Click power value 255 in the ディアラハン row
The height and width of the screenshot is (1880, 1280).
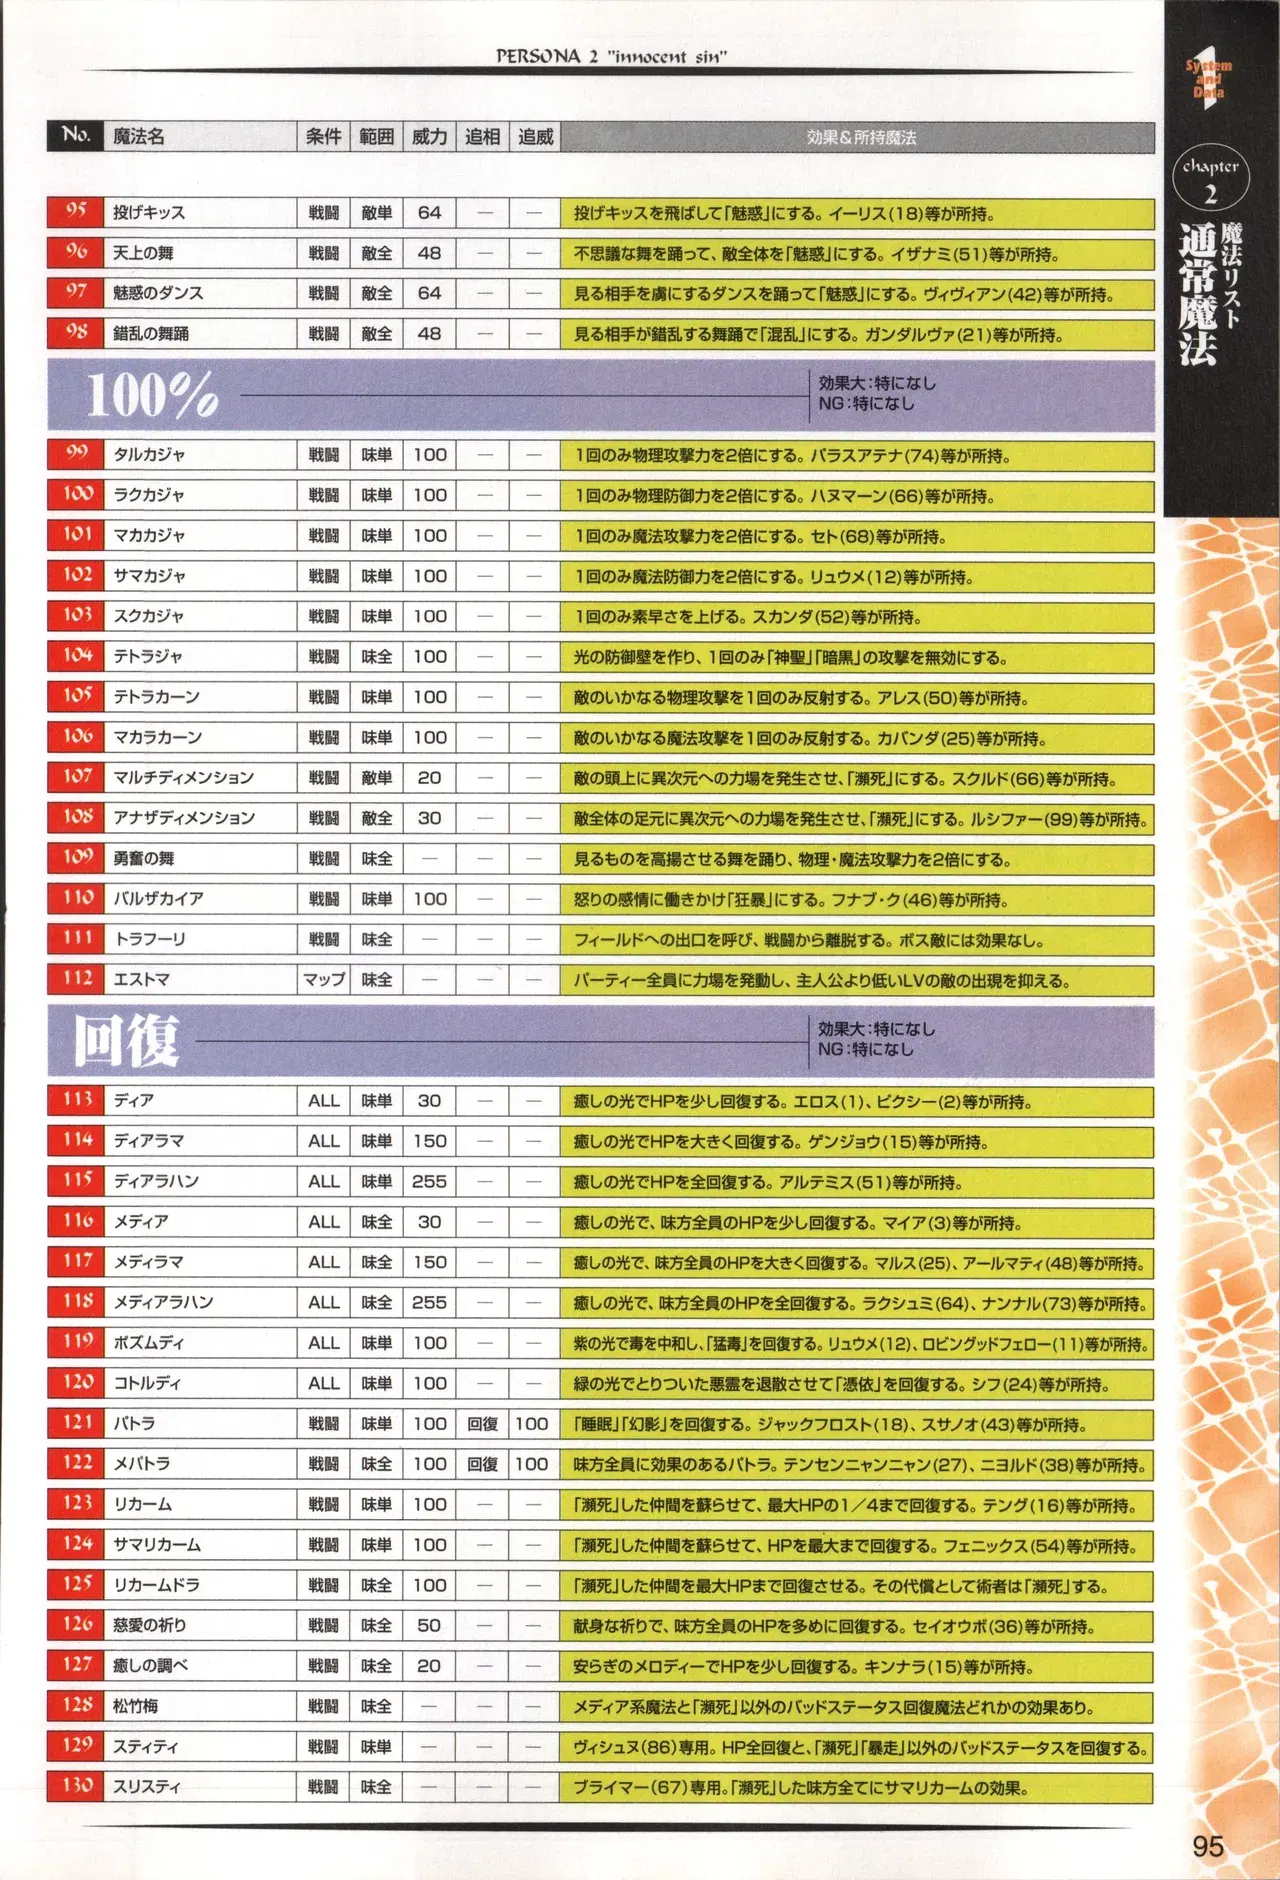(x=429, y=1182)
